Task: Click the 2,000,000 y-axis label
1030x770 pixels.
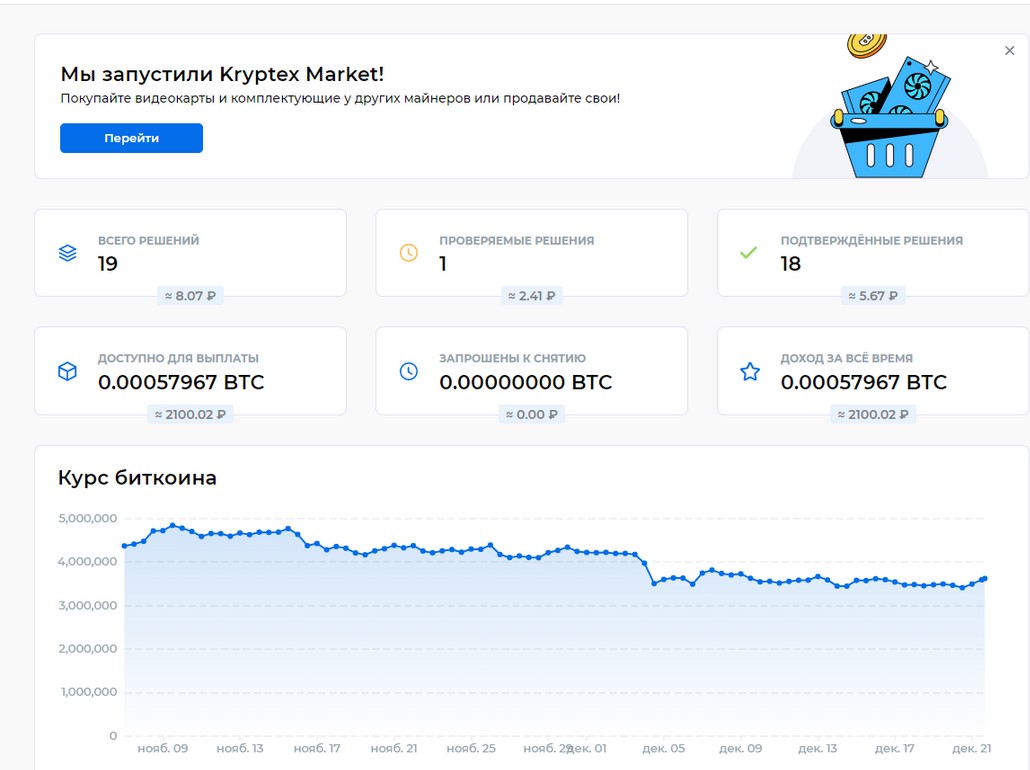Action: coord(87,648)
